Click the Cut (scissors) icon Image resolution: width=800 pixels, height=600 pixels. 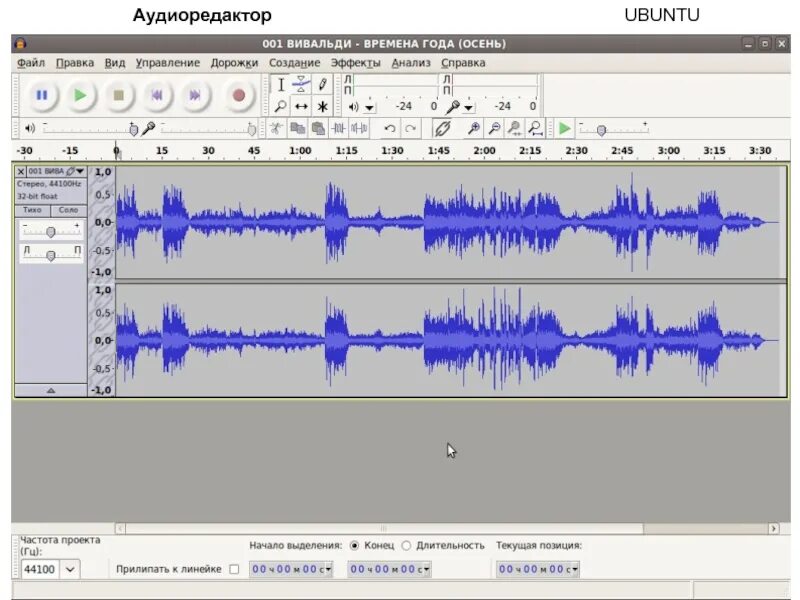[x=277, y=128]
